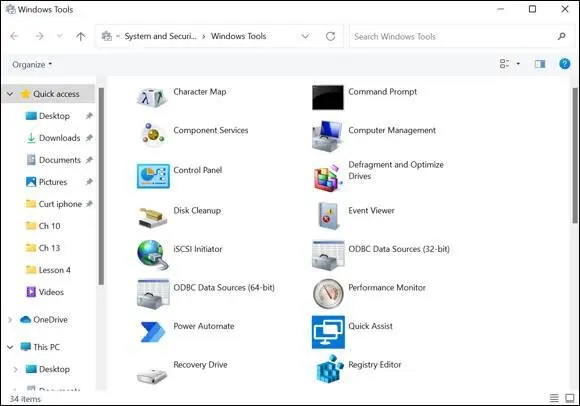Viewport: 580px width, 406px height.
Task: Open the Ch 10 folder
Action: coord(43,226)
